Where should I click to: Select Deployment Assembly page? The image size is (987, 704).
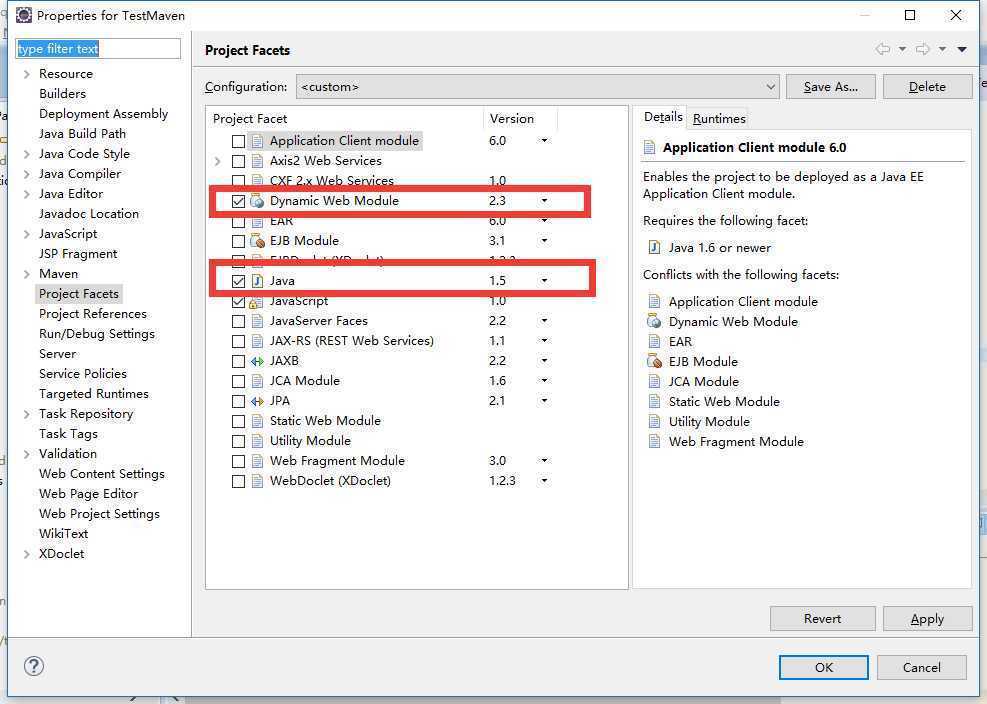tap(103, 114)
